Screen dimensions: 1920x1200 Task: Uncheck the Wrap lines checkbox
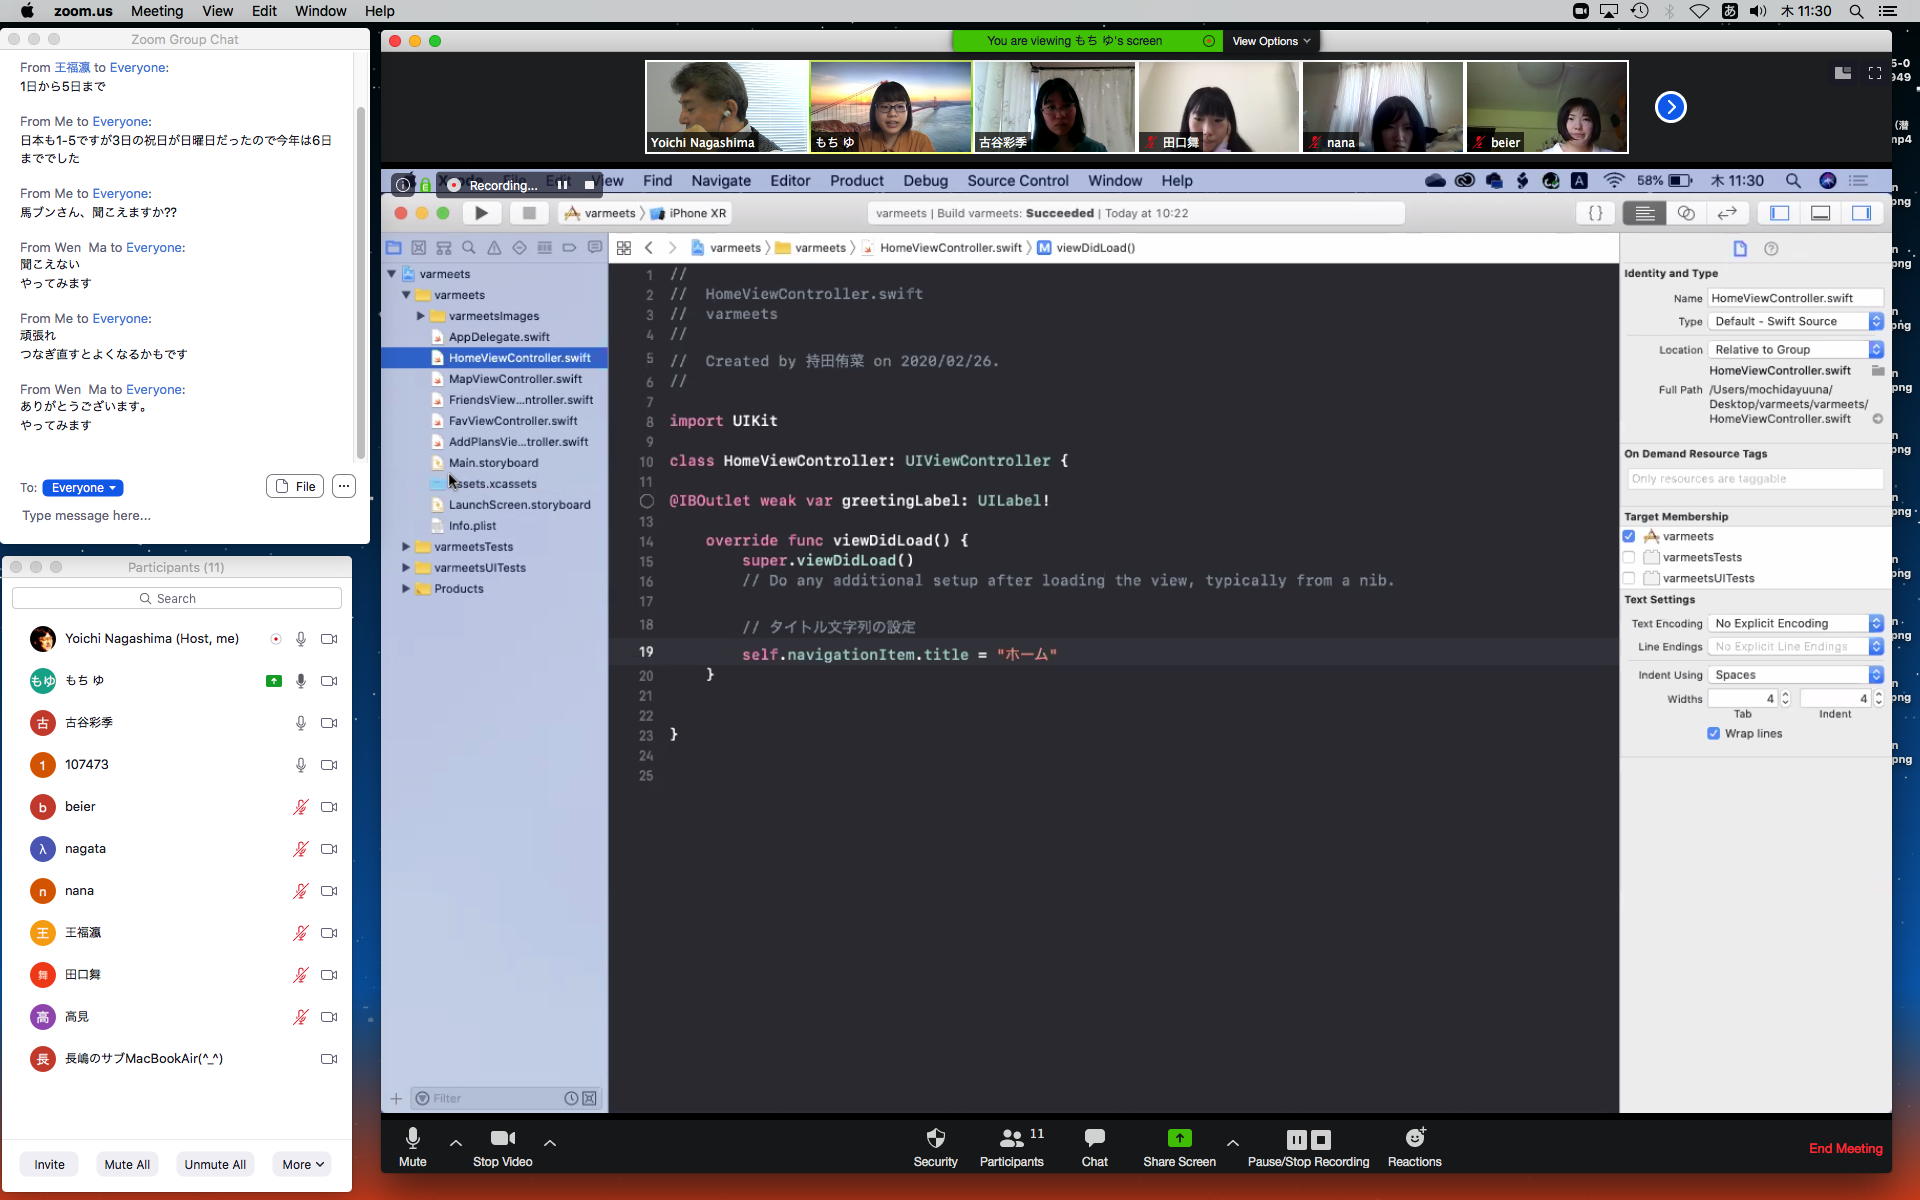tap(1713, 733)
